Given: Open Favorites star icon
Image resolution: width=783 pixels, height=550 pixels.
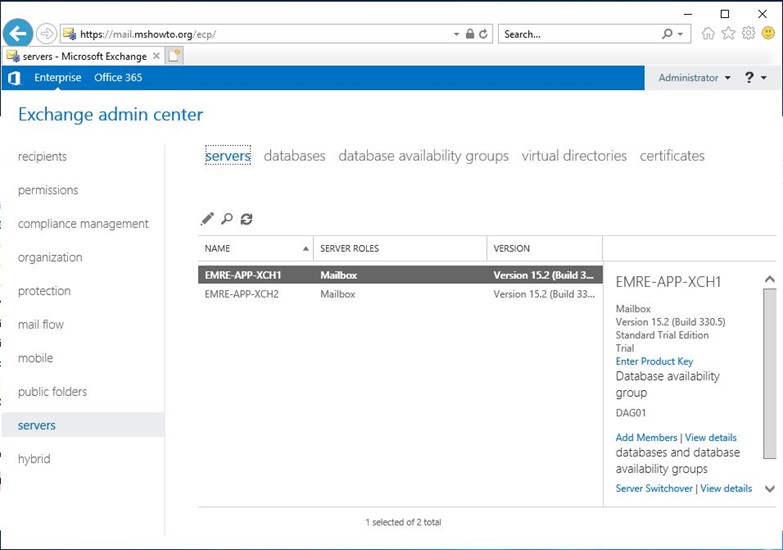Looking at the screenshot, I should point(729,33).
